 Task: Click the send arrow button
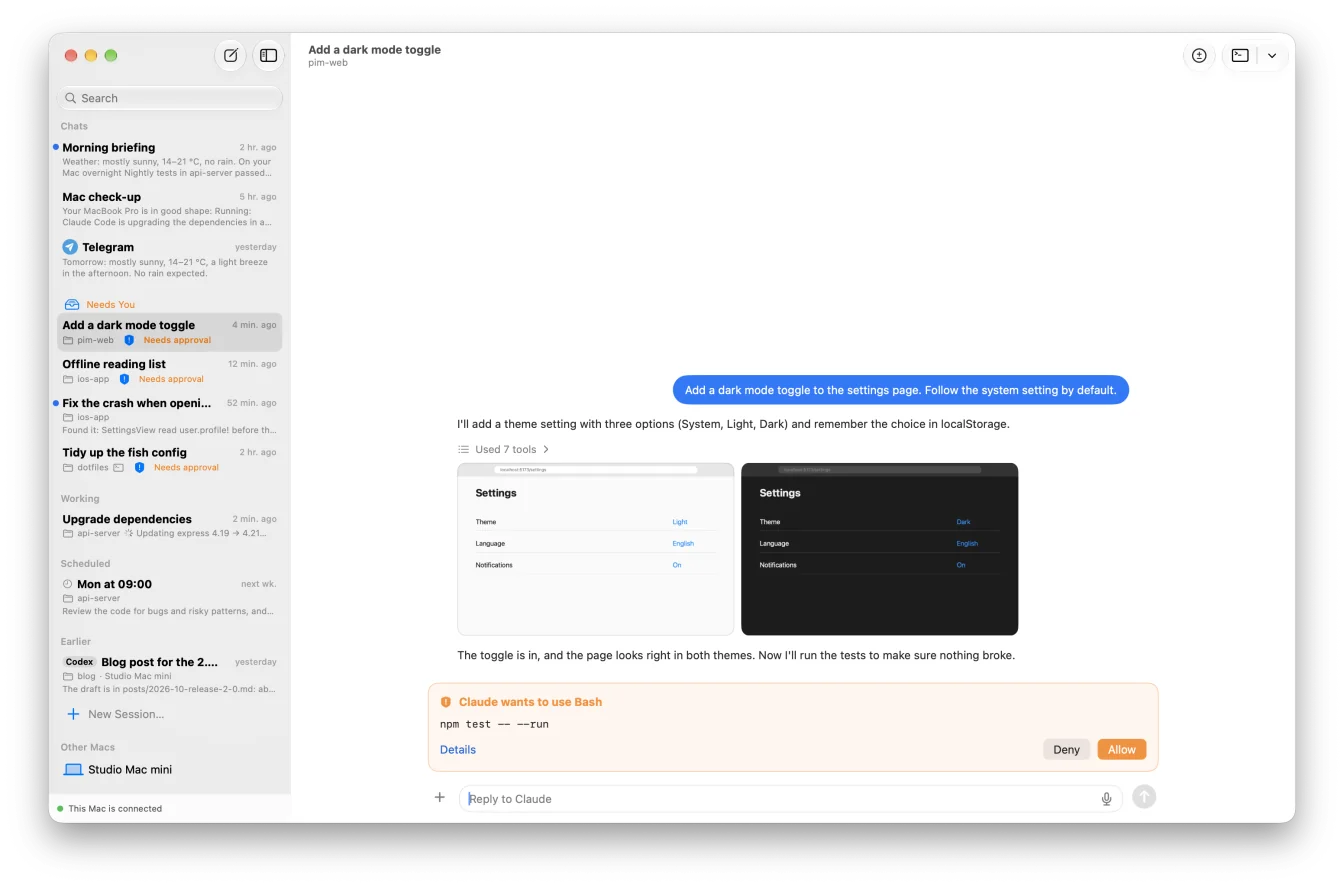point(1144,797)
